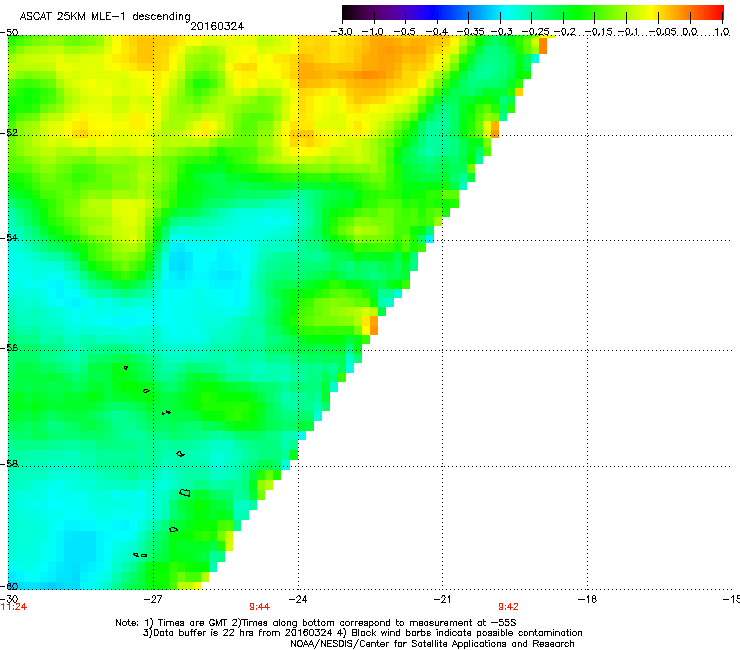Click the note line 'Data buffer is 22 hrs'
Image resolution: width=740 pixels, height=650 pixels.
tap(362, 633)
